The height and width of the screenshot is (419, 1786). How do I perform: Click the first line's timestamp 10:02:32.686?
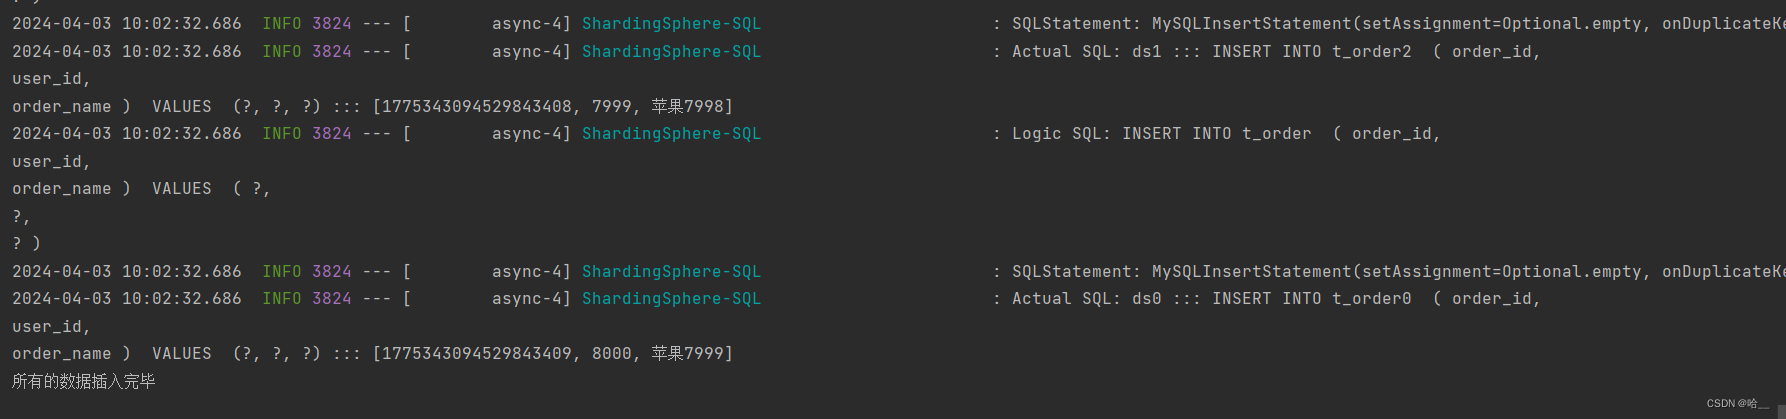pyautogui.click(x=181, y=23)
